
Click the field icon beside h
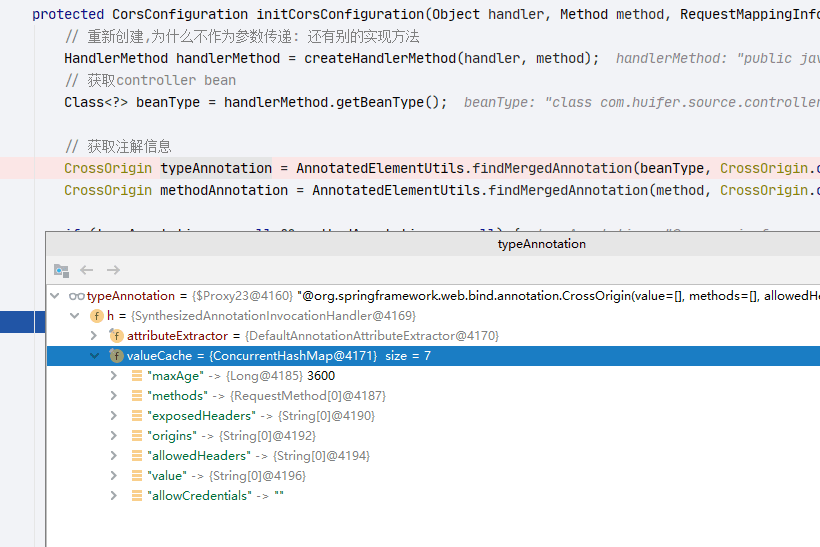coord(97,316)
